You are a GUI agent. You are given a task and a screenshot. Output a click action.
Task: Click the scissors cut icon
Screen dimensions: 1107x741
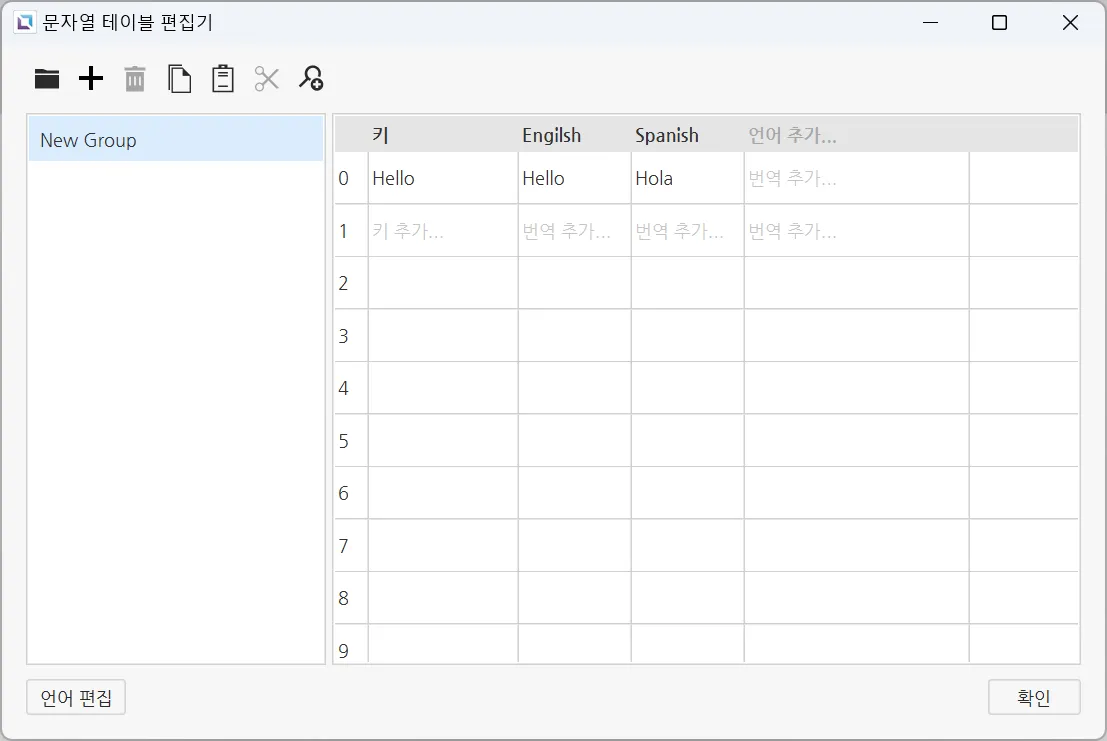point(267,79)
